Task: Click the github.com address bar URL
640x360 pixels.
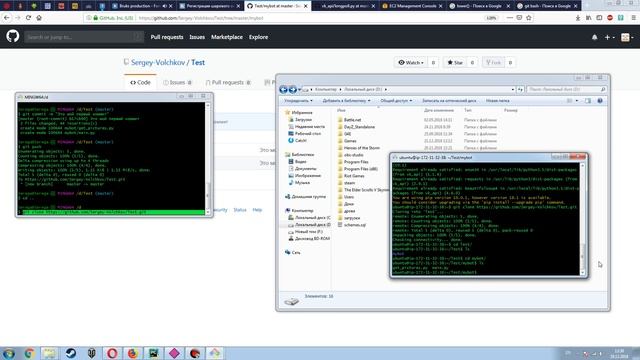Action: point(200,18)
